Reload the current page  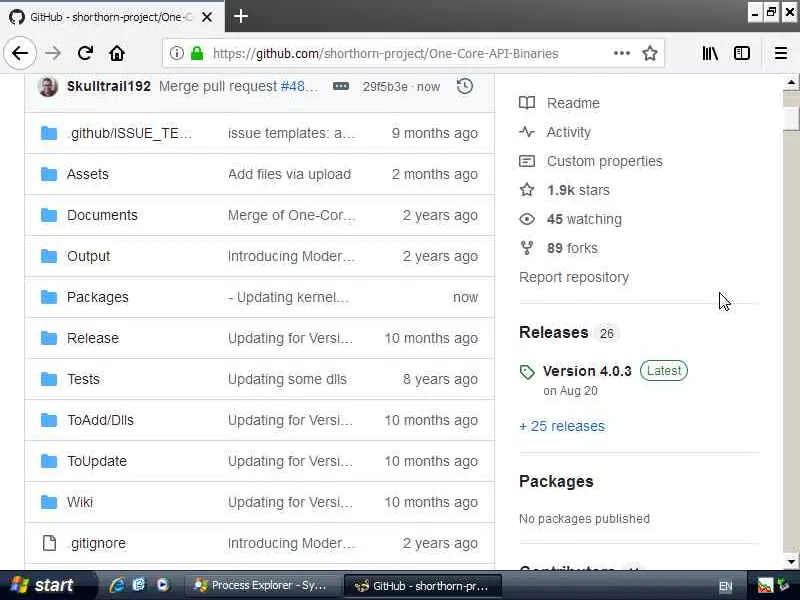pos(85,53)
